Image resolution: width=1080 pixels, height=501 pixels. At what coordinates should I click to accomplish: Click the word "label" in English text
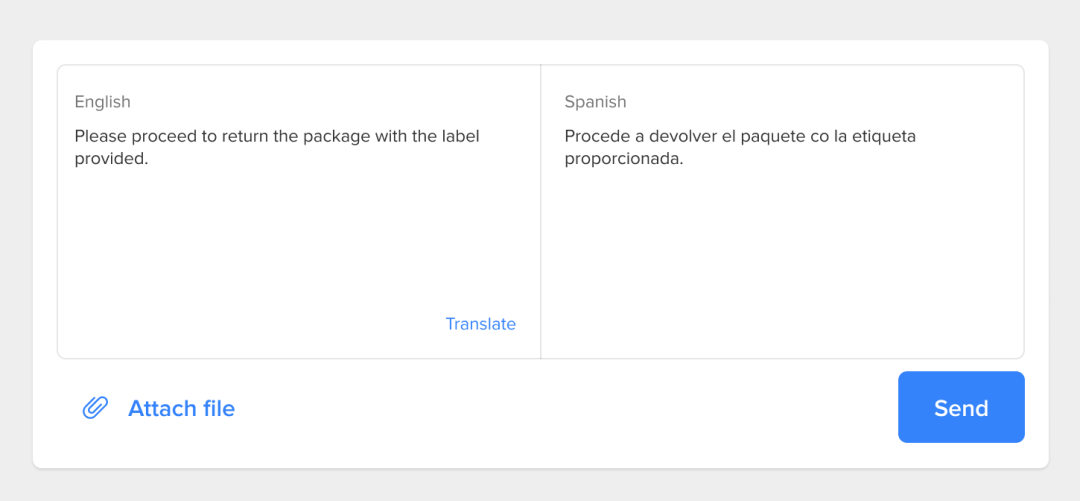[x=460, y=136]
